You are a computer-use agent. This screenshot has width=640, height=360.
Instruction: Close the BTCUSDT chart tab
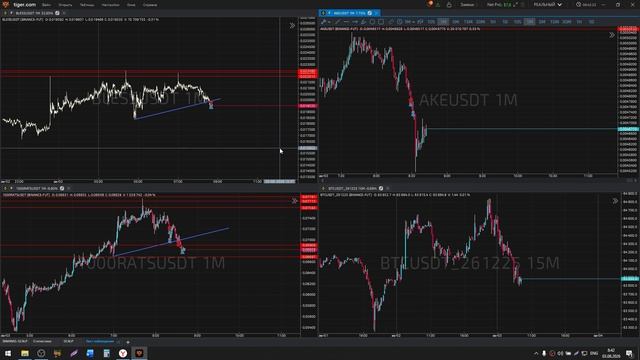[x=388, y=188]
